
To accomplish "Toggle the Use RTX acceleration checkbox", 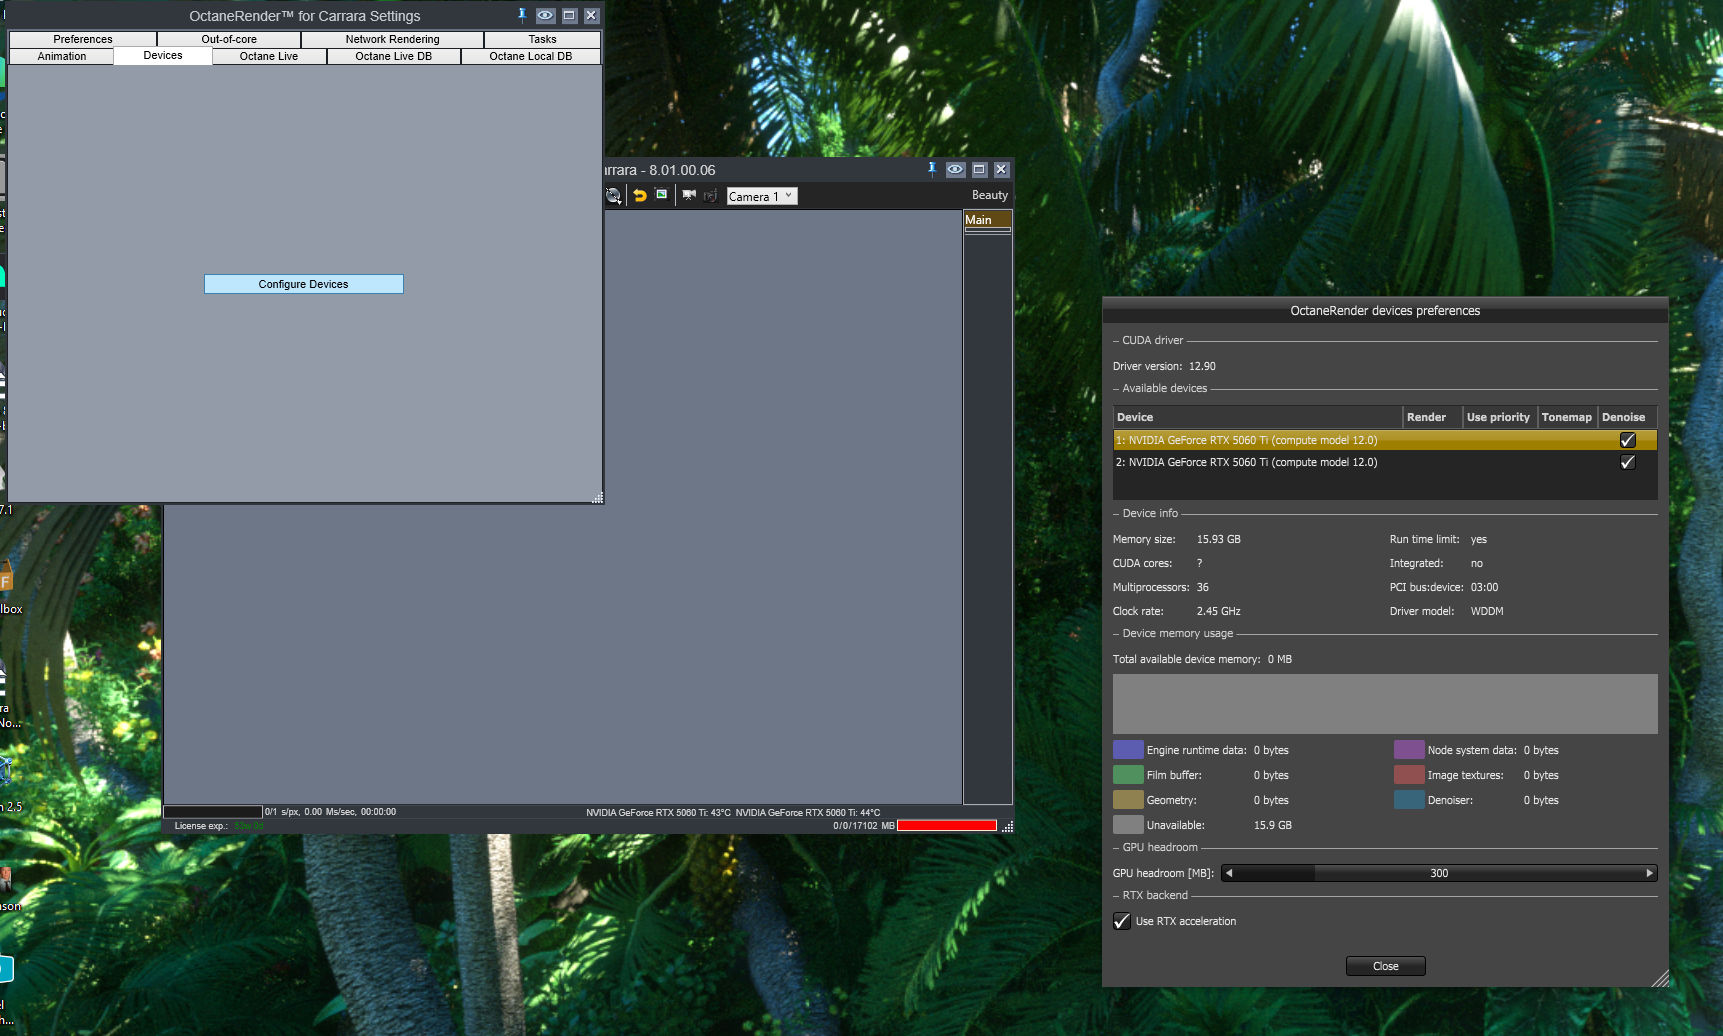I will click(x=1122, y=921).
